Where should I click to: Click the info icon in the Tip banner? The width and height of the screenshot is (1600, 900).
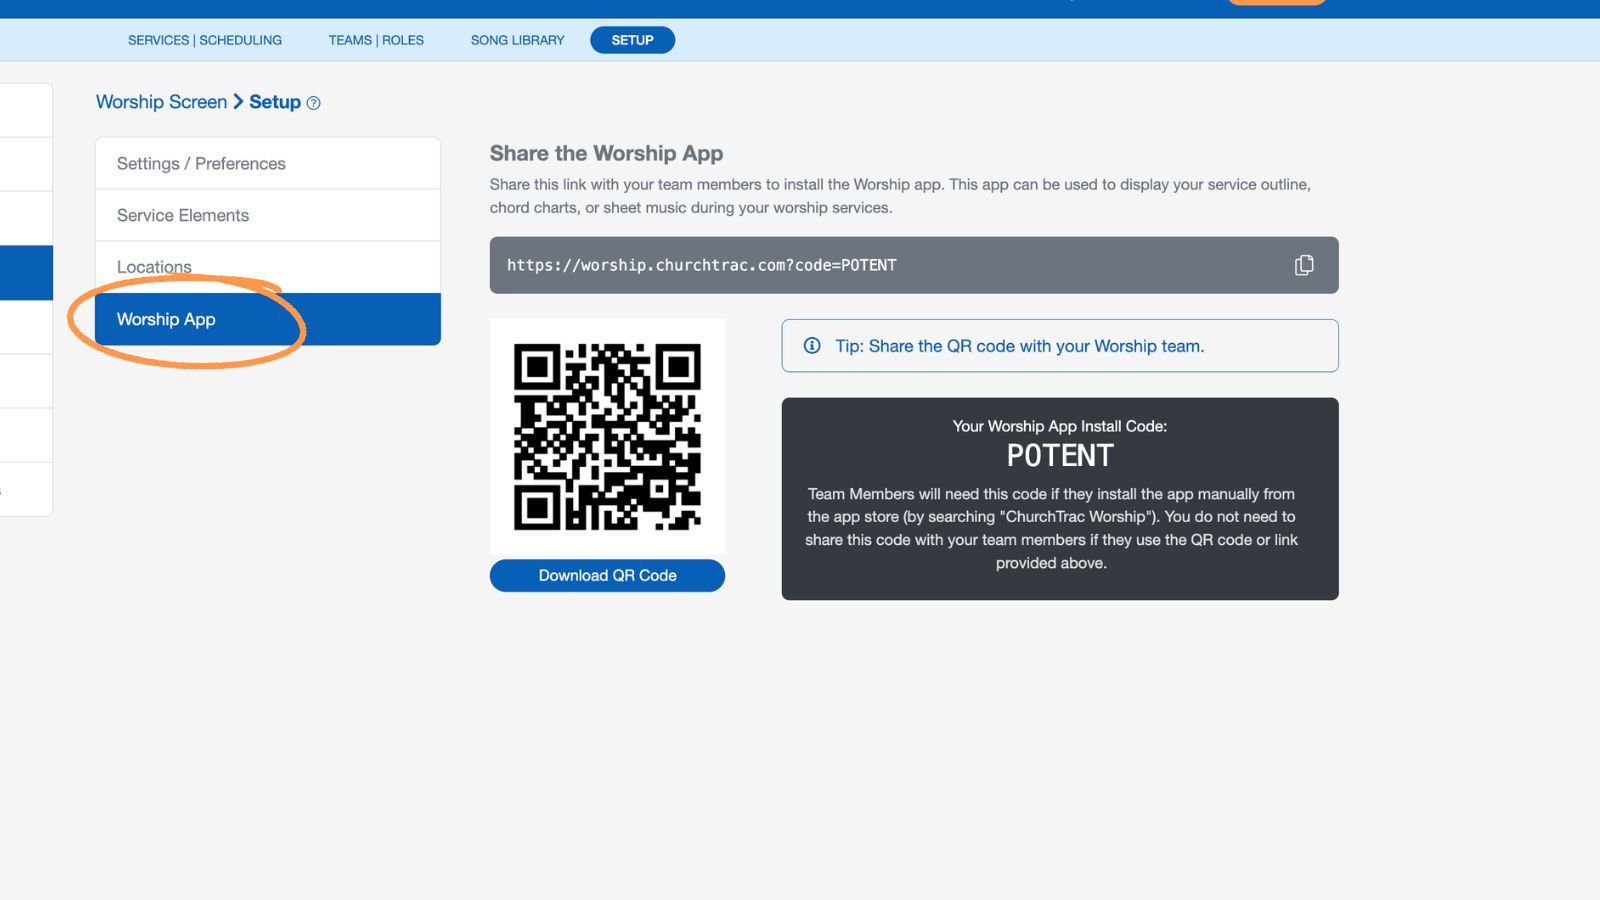tap(811, 346)
